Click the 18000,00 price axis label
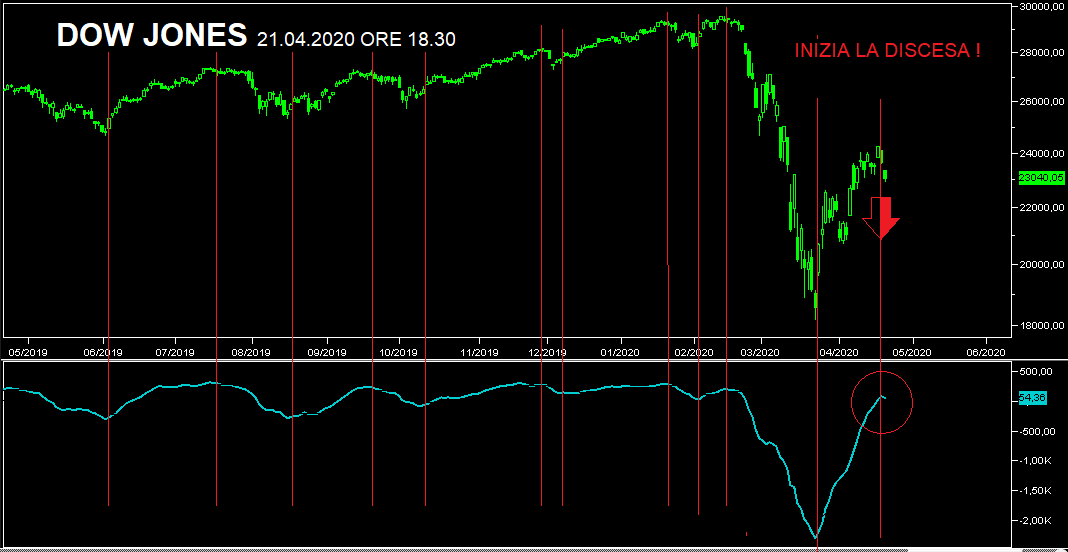 (x=1041, y=326)
